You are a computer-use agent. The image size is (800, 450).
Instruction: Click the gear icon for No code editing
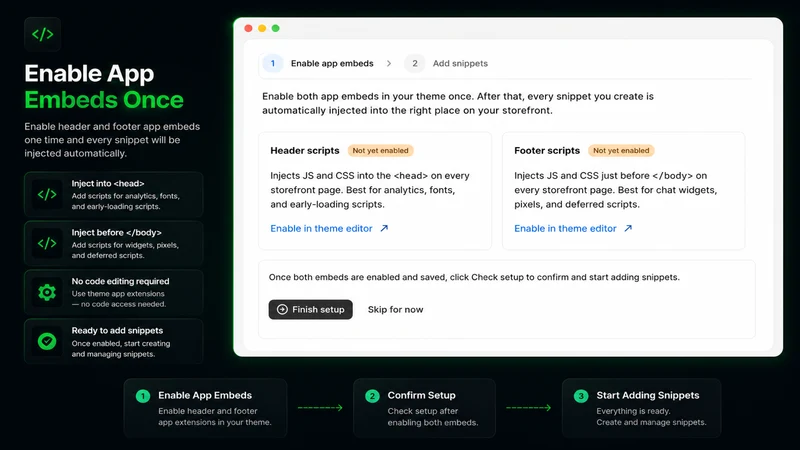[x=47, y=292]
